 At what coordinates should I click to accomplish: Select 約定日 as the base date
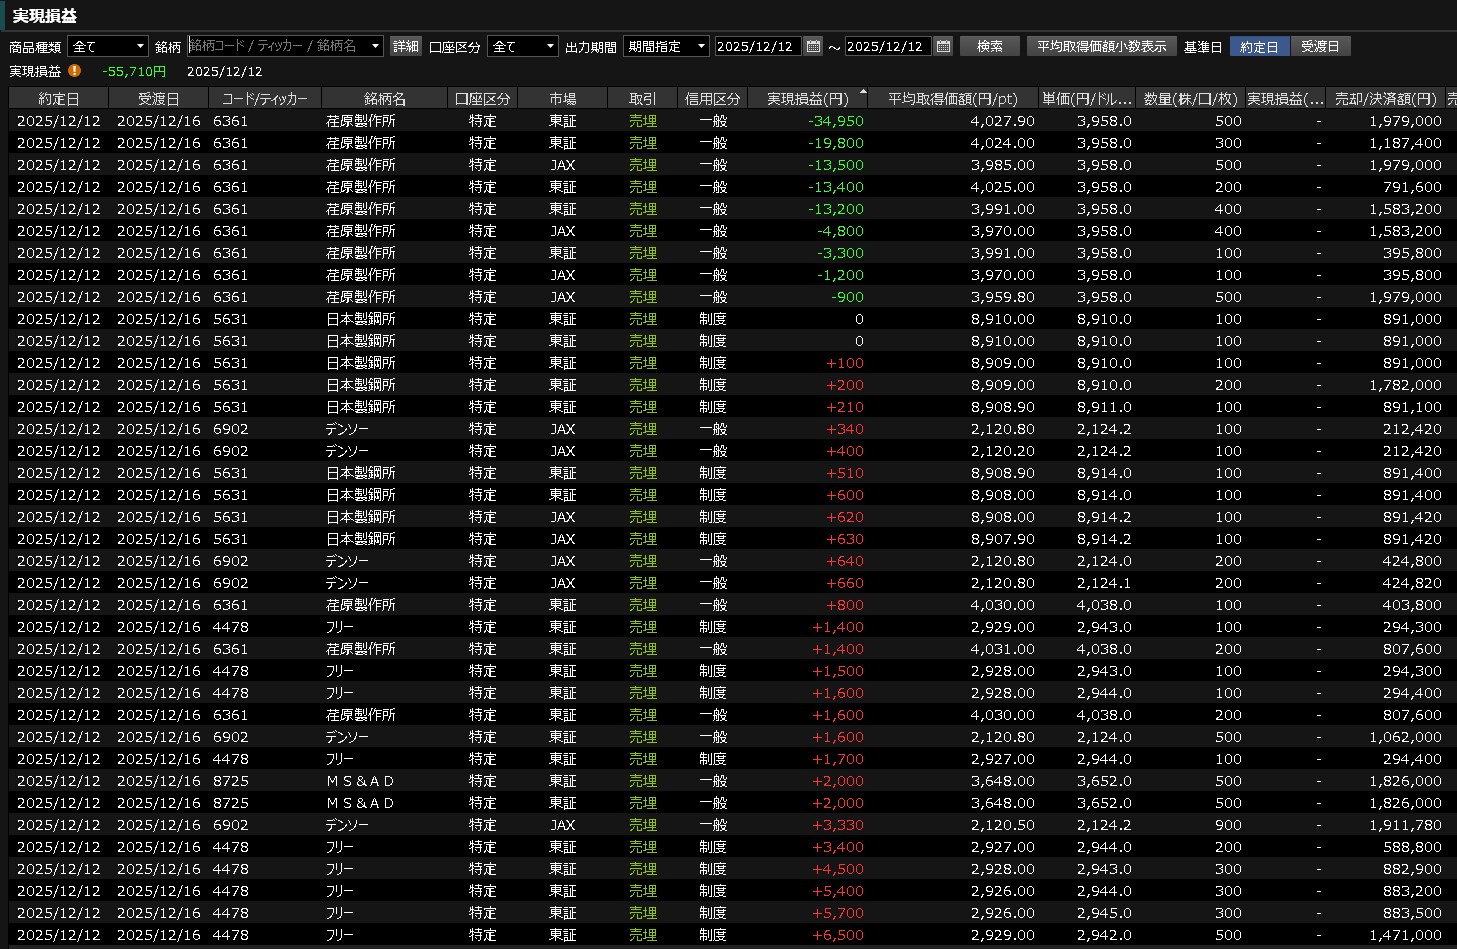[1259, 47]
